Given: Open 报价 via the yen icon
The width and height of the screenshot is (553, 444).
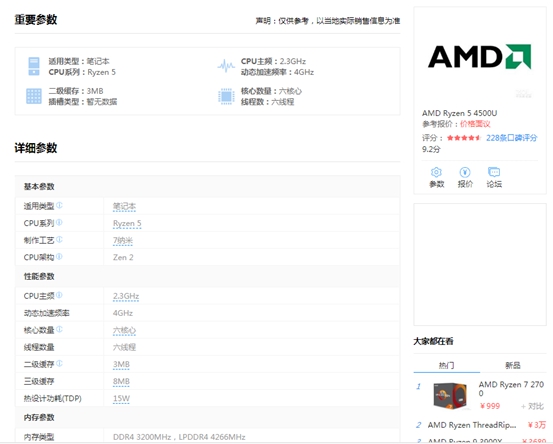Looking at the screenshot, I should click(465, 172).
